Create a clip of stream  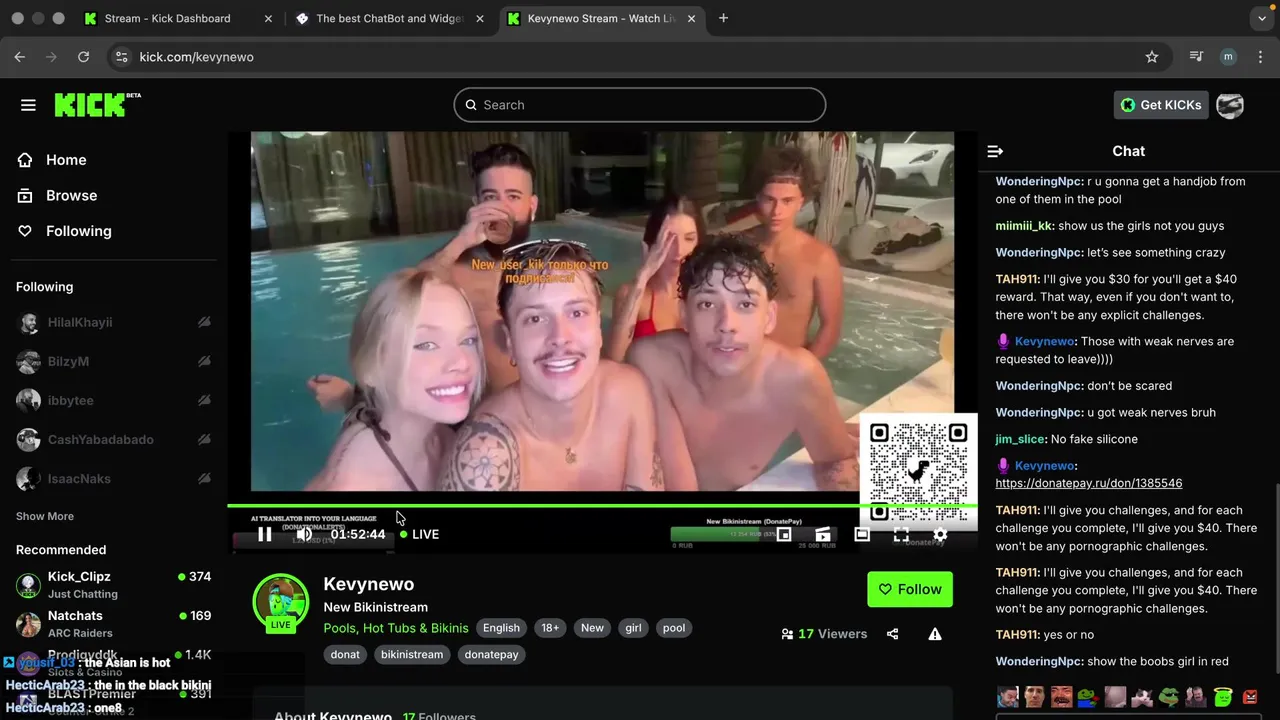(823, 534)
